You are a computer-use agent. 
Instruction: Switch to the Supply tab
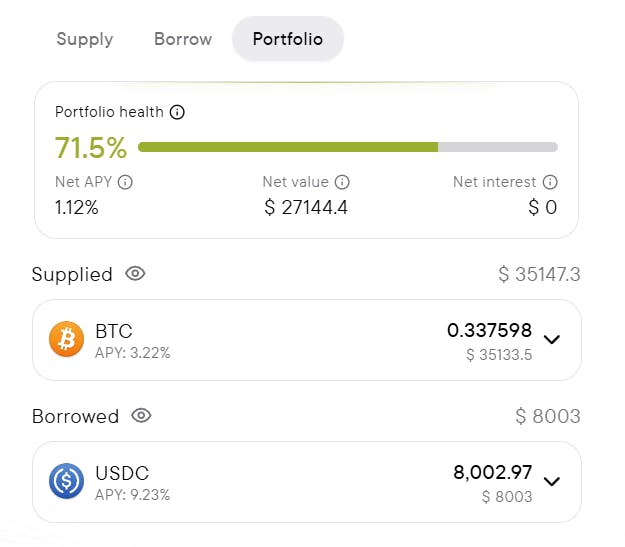[85, 39]
